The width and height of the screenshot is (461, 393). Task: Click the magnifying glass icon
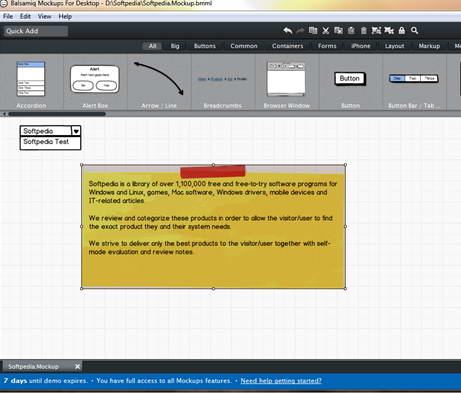point(414,31)
